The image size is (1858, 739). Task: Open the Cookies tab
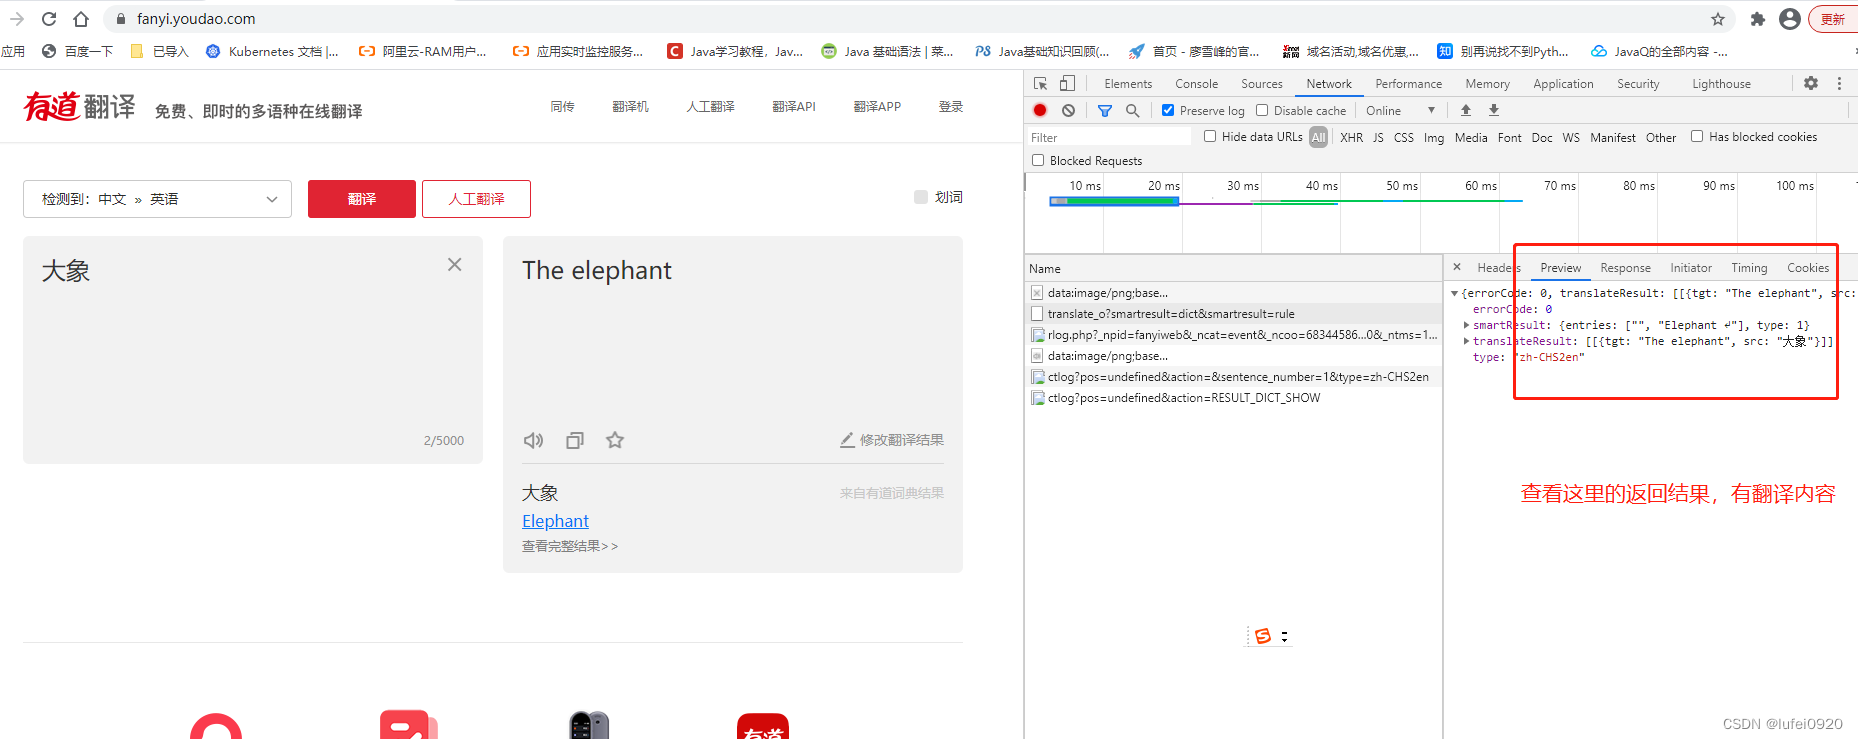coord(1808,268)
